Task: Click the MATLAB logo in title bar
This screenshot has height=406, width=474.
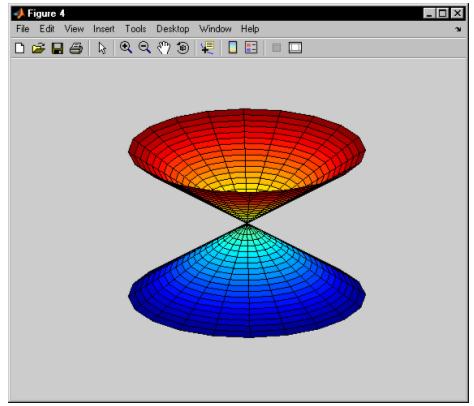Action: 19,14
